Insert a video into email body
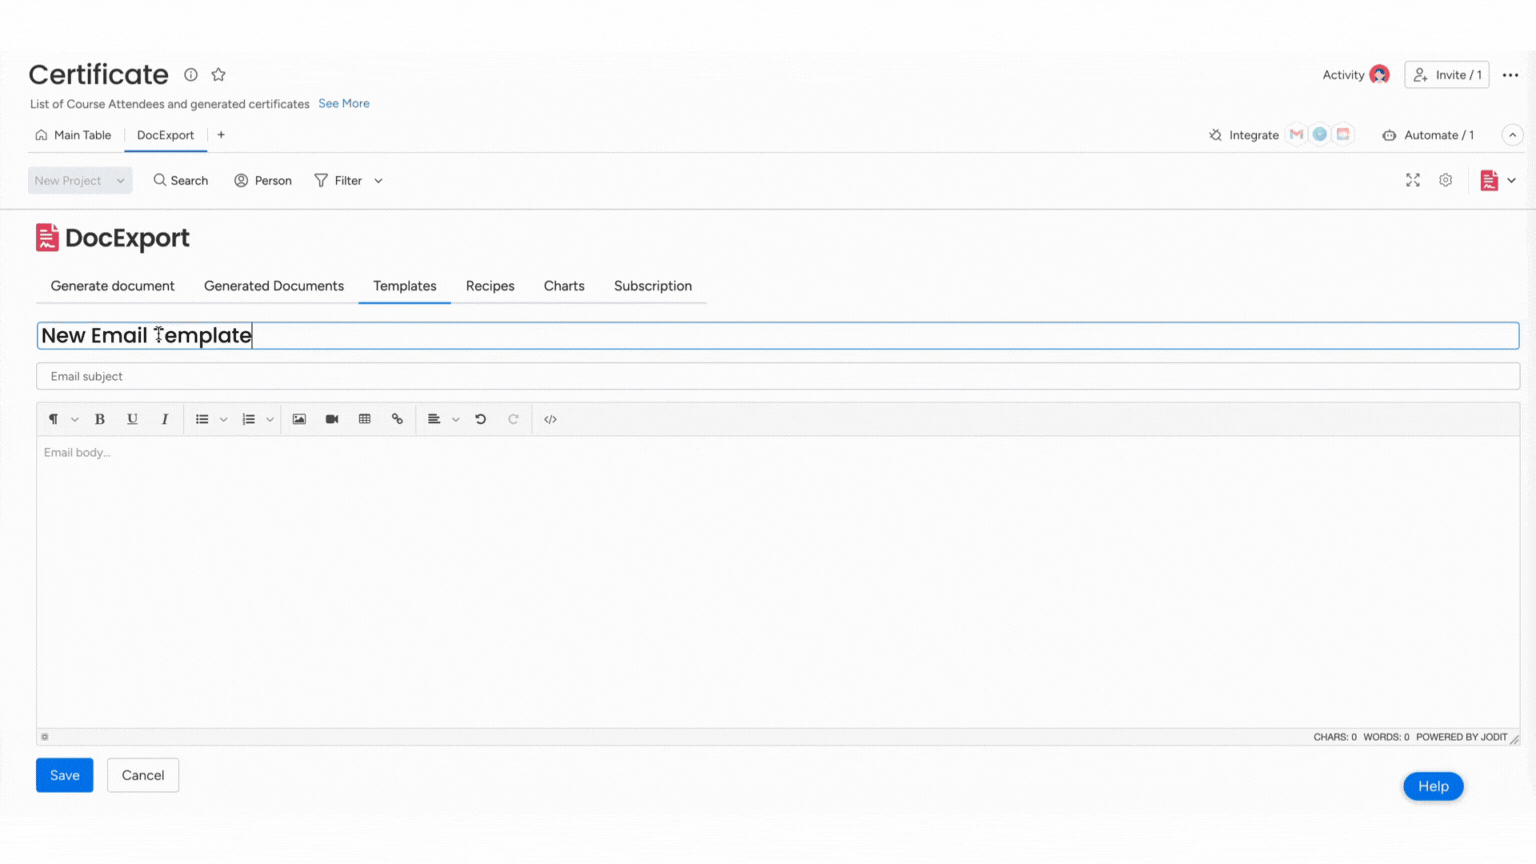Screen dimensions: 1536x864 click(332, 419)
